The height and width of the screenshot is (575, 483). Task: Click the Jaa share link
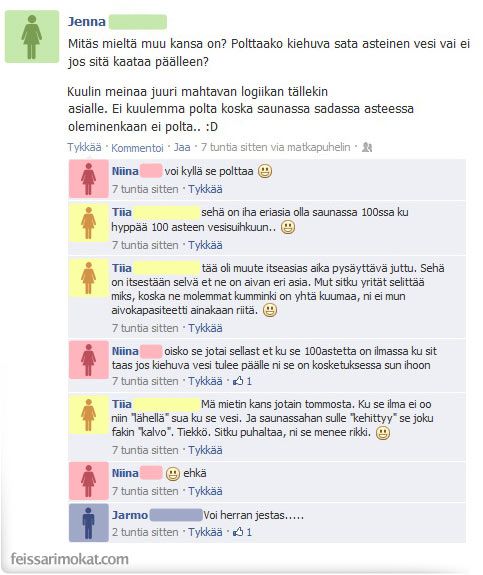(182, 147)
